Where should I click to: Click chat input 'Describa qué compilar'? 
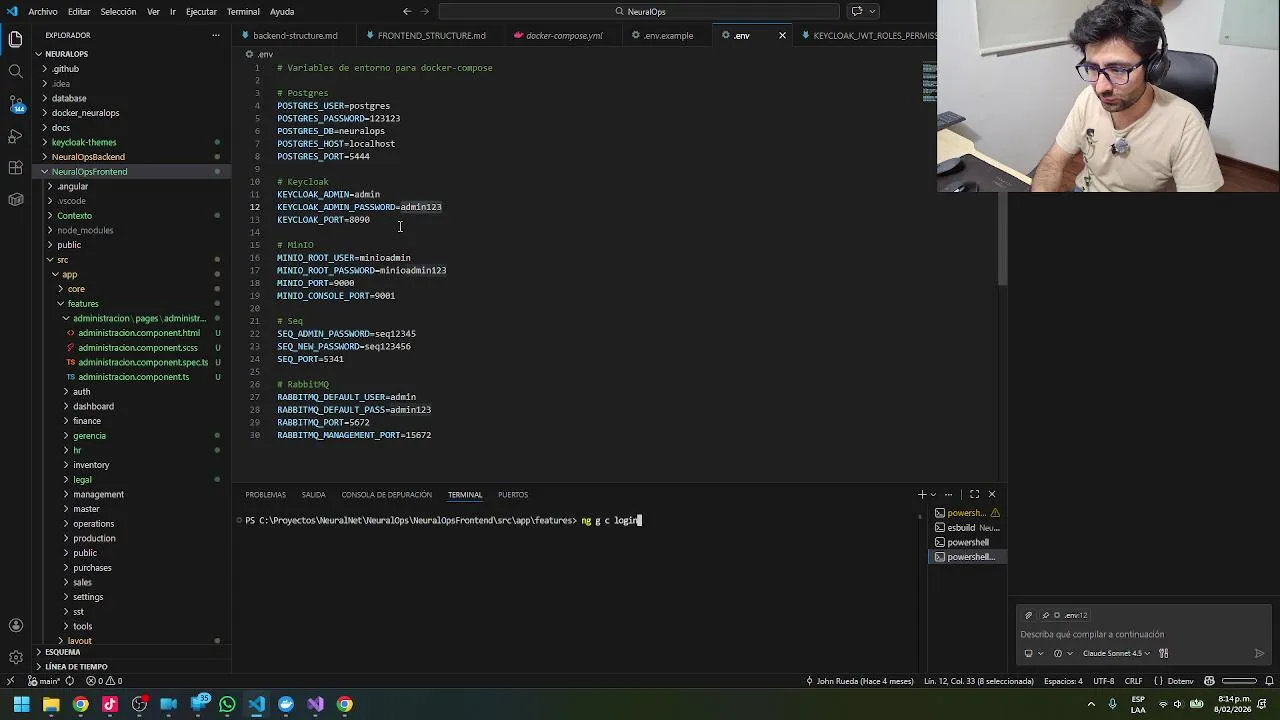[1143, 634]
